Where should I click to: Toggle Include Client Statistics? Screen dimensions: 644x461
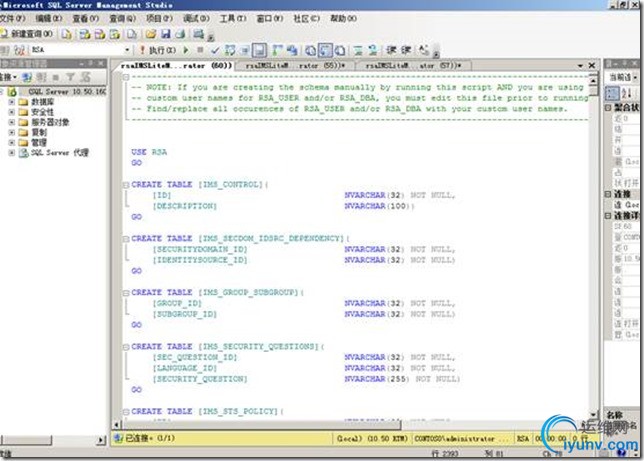[292, 50]
